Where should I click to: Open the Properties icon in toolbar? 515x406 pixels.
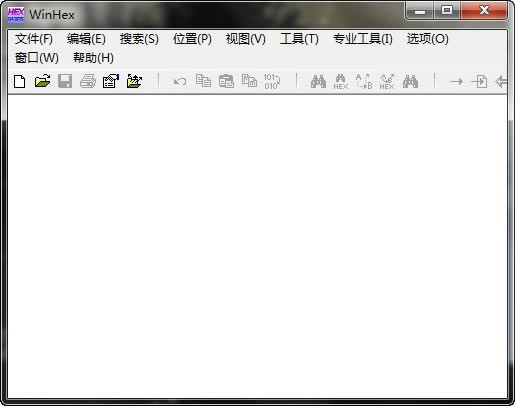(x=111, y=81)
